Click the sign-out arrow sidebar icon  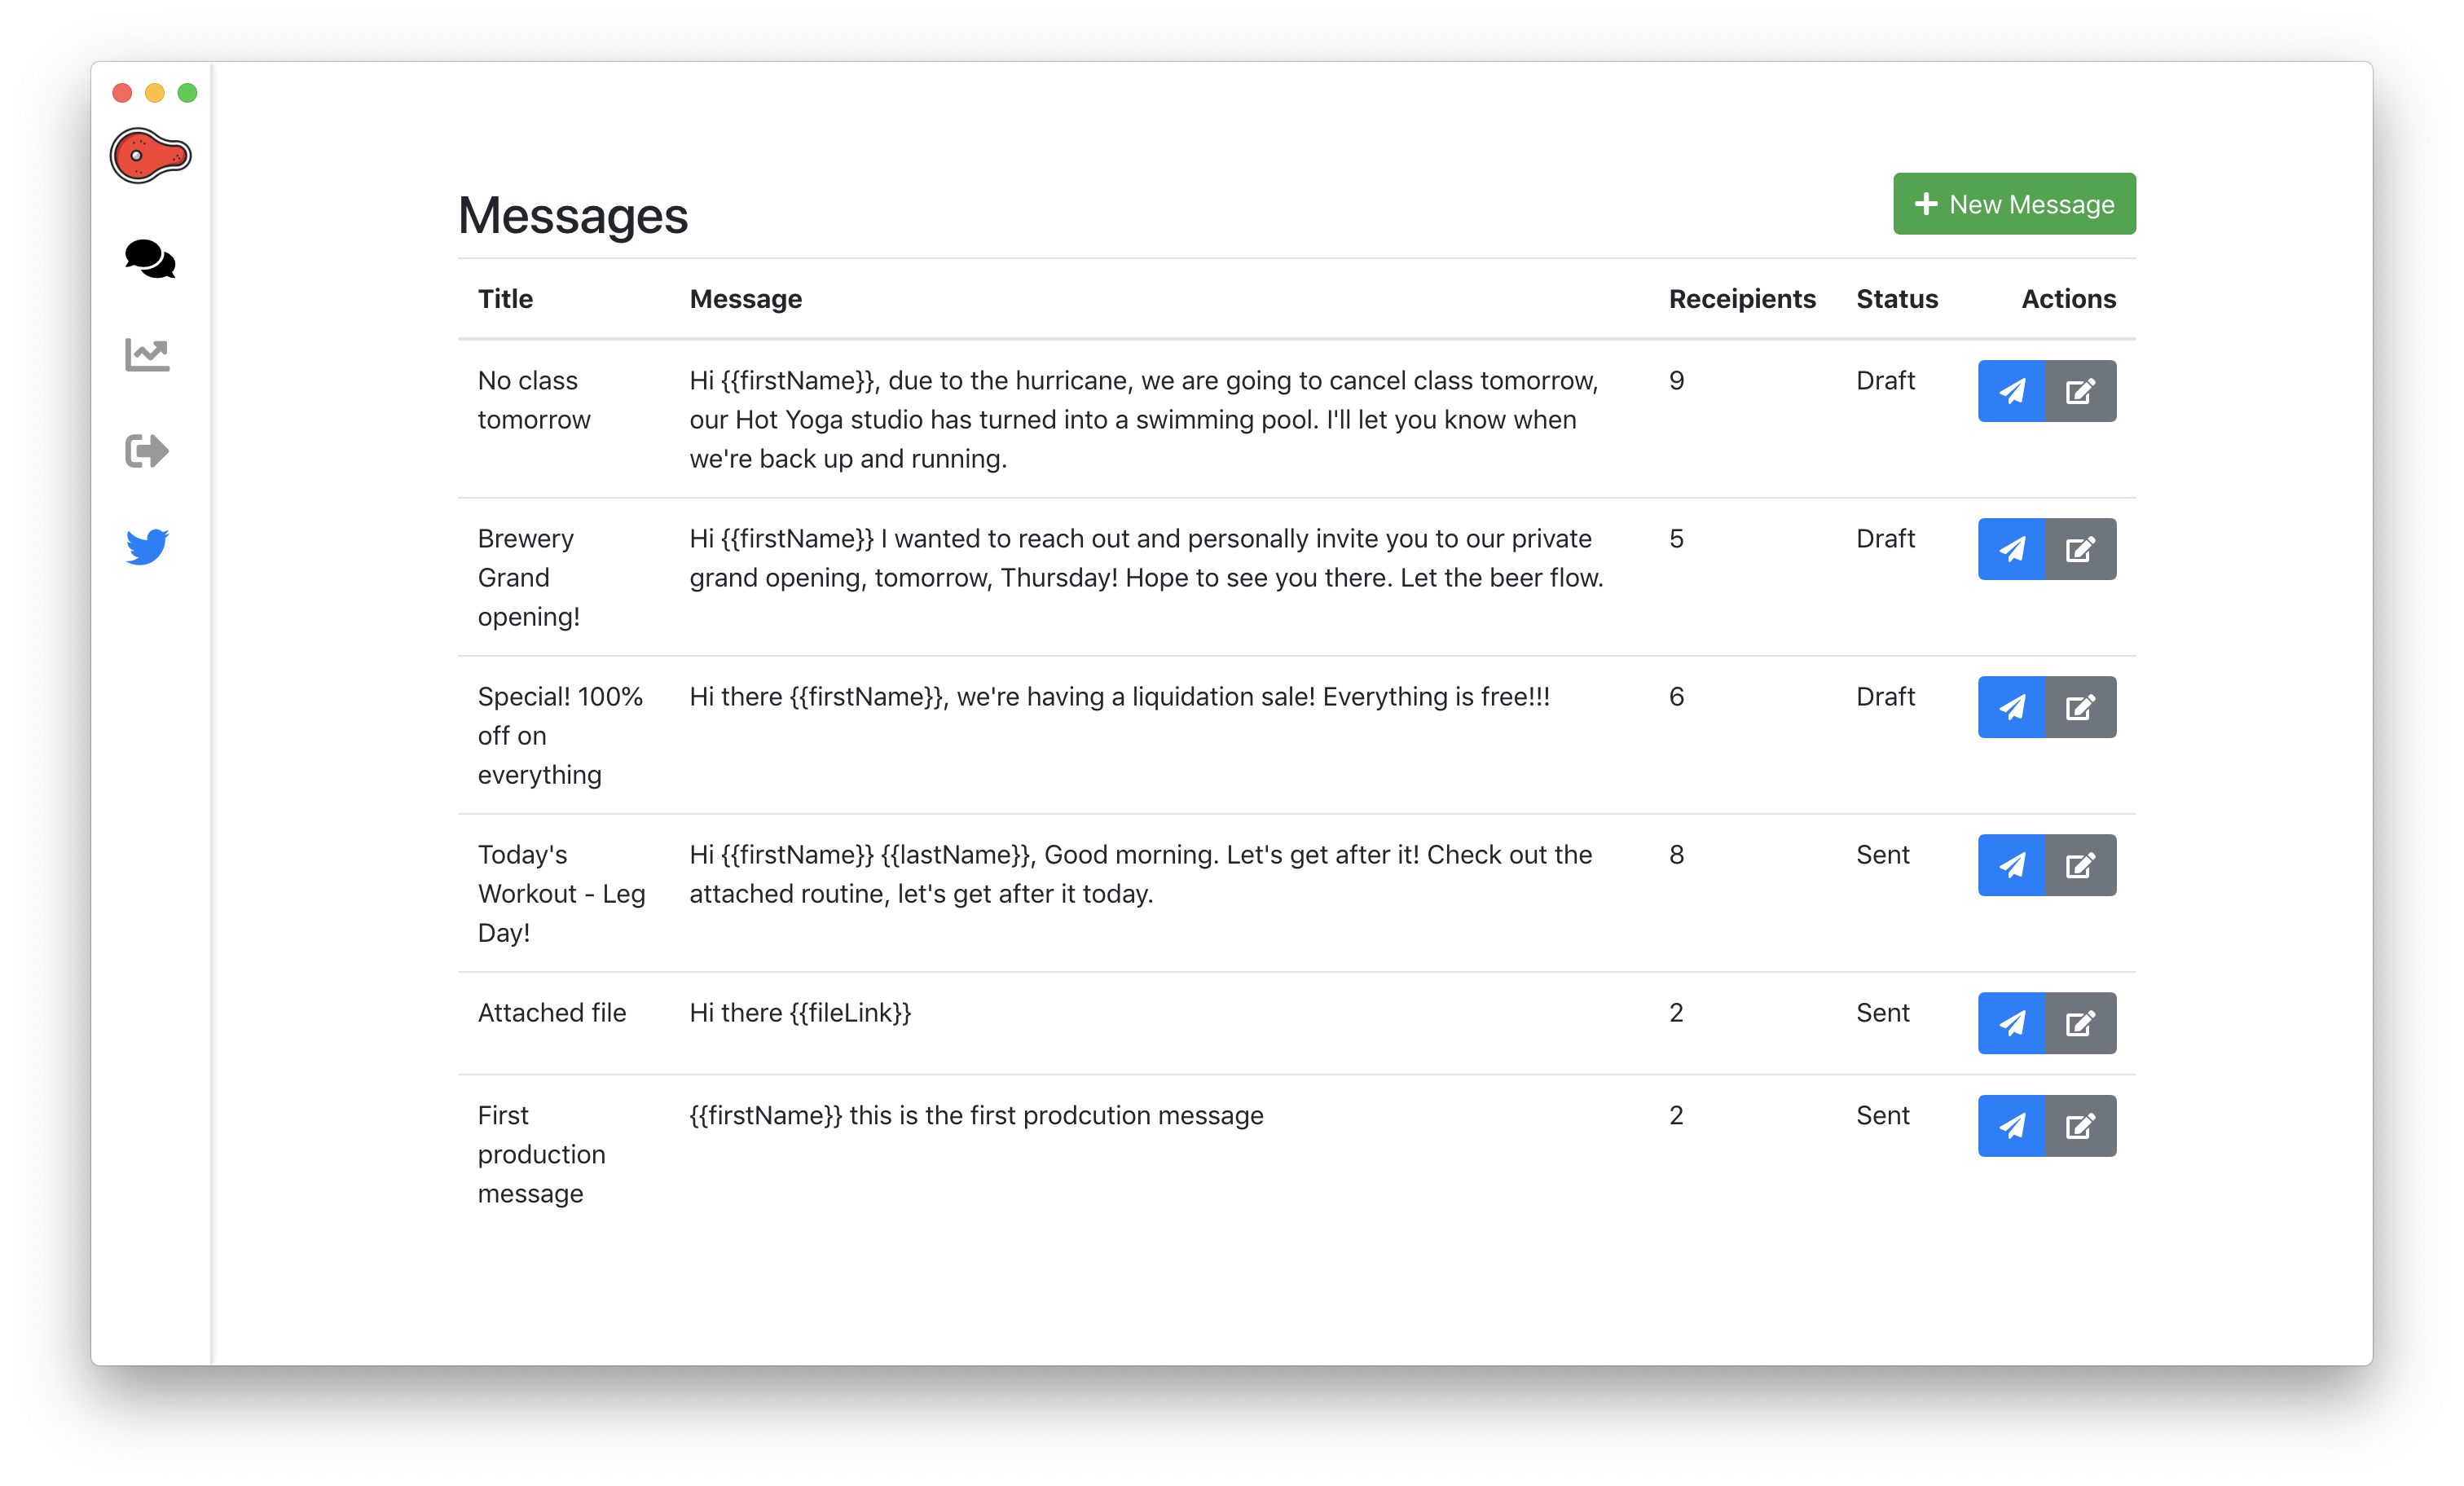pyautogui.click(x=147, y=451)
